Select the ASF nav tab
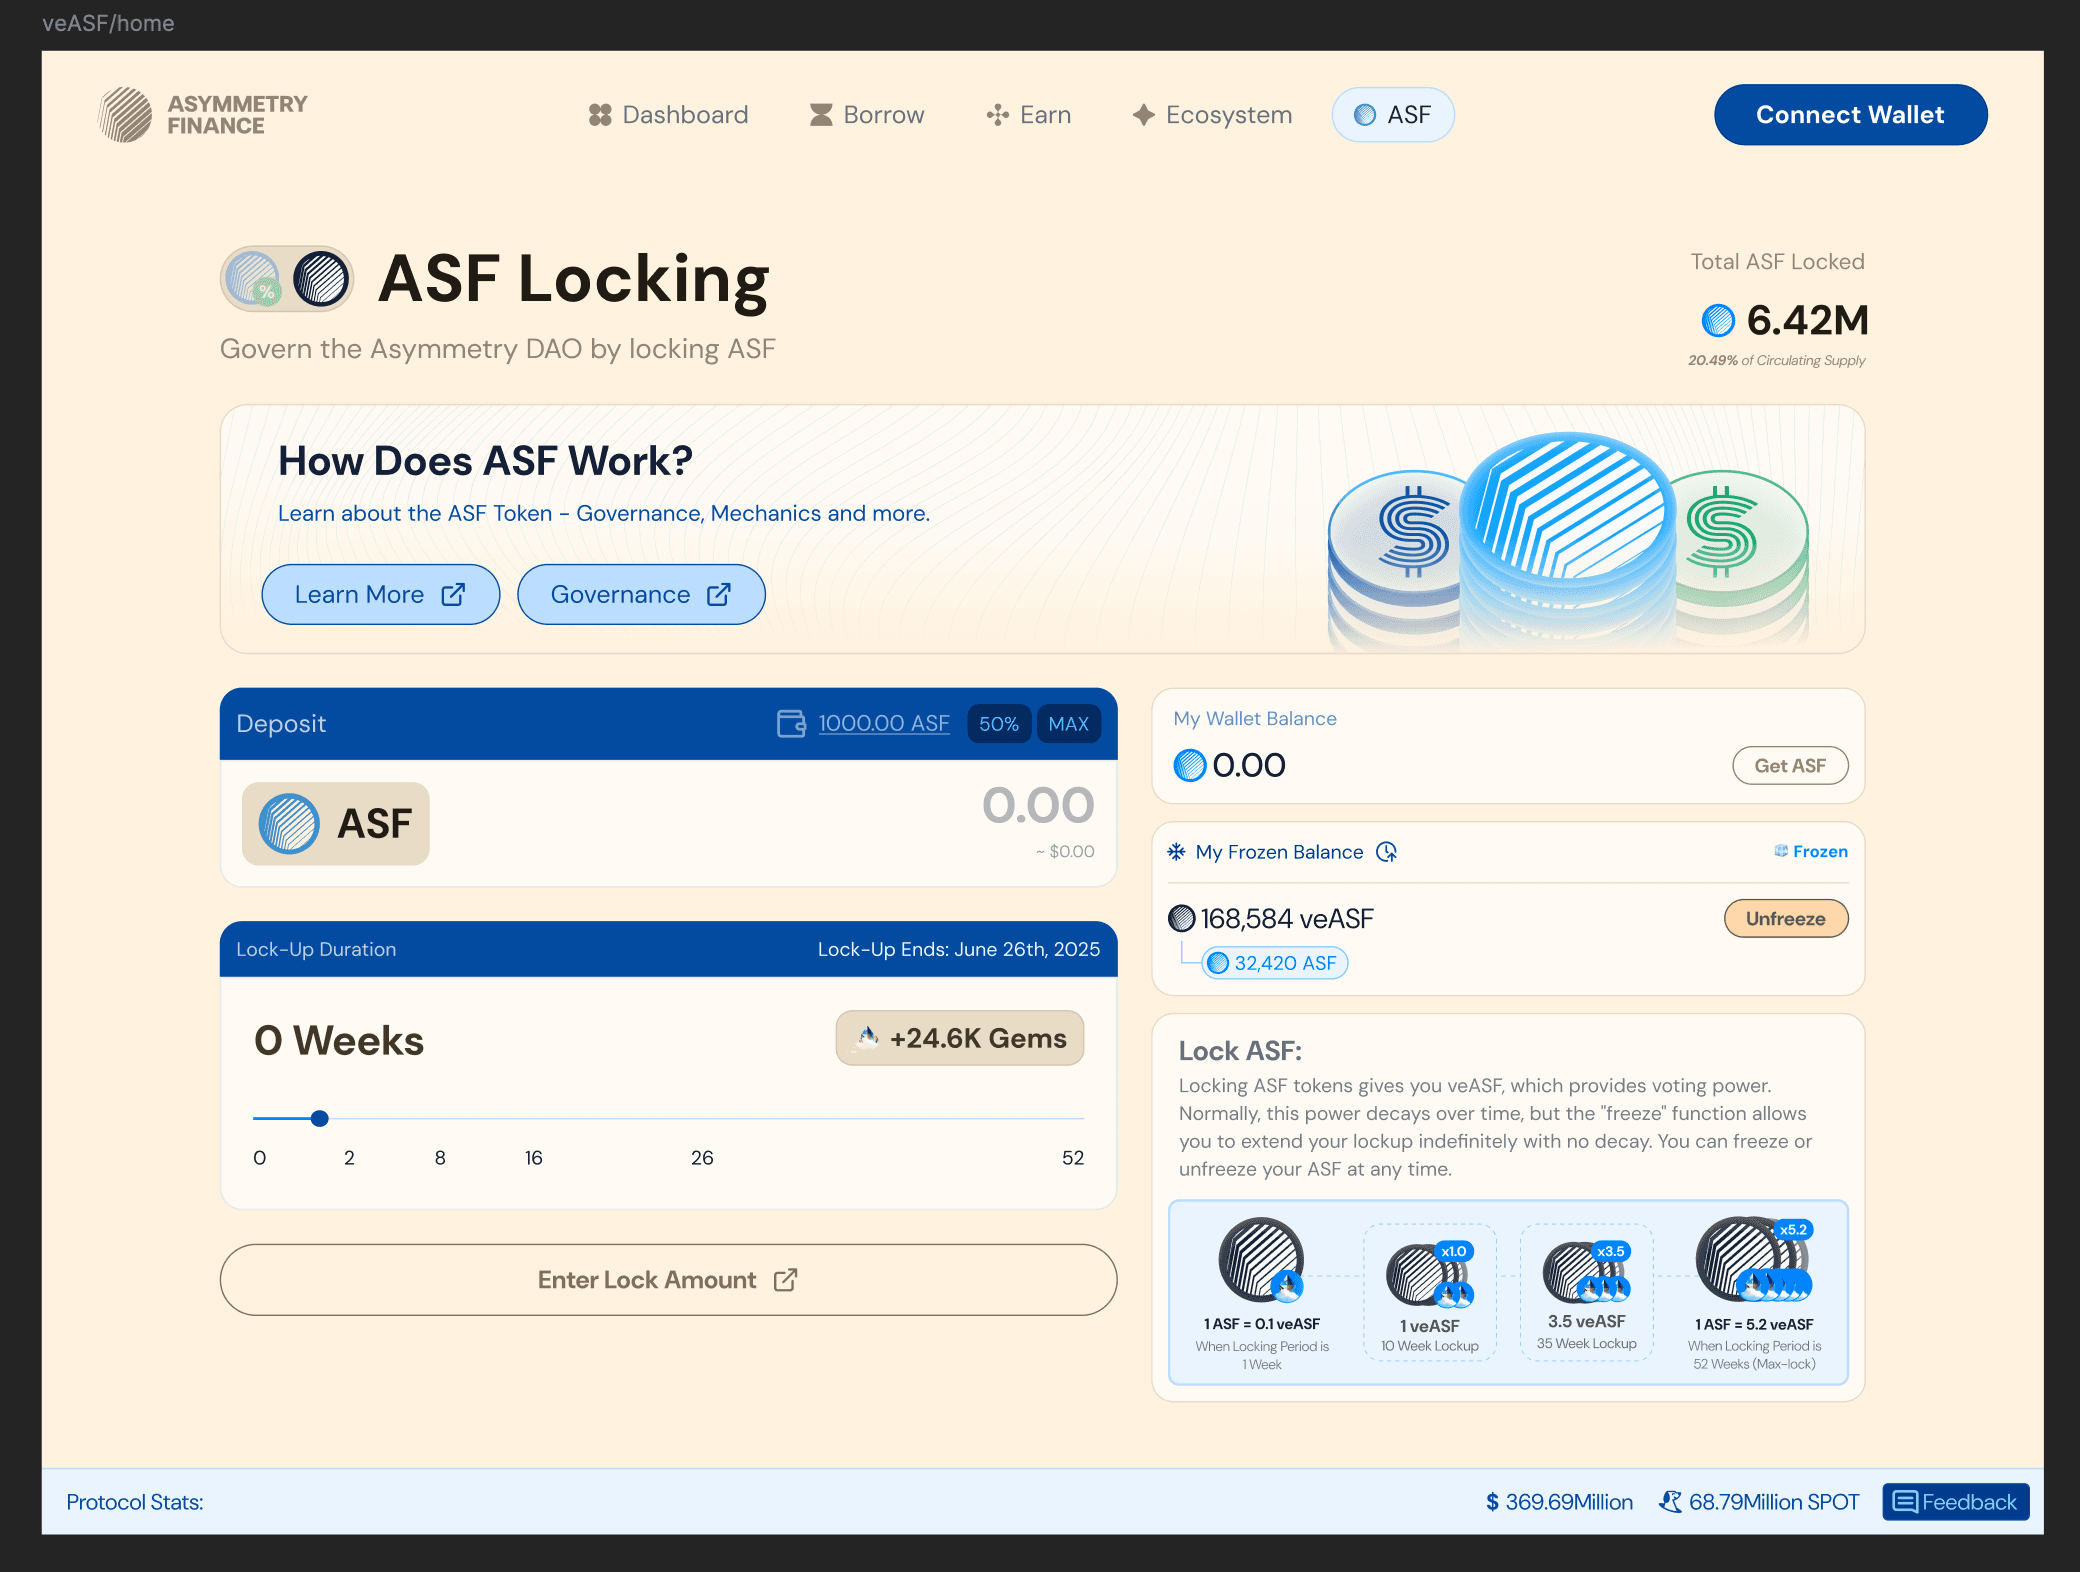2080x1572 pixels. [x=1393, y=115]
